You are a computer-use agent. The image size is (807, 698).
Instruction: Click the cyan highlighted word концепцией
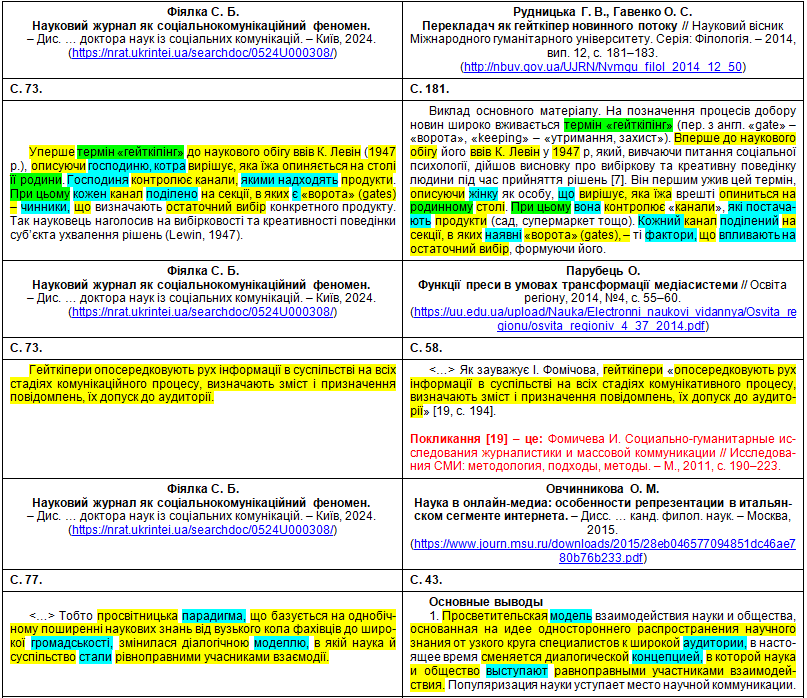(x=666, y=658)
